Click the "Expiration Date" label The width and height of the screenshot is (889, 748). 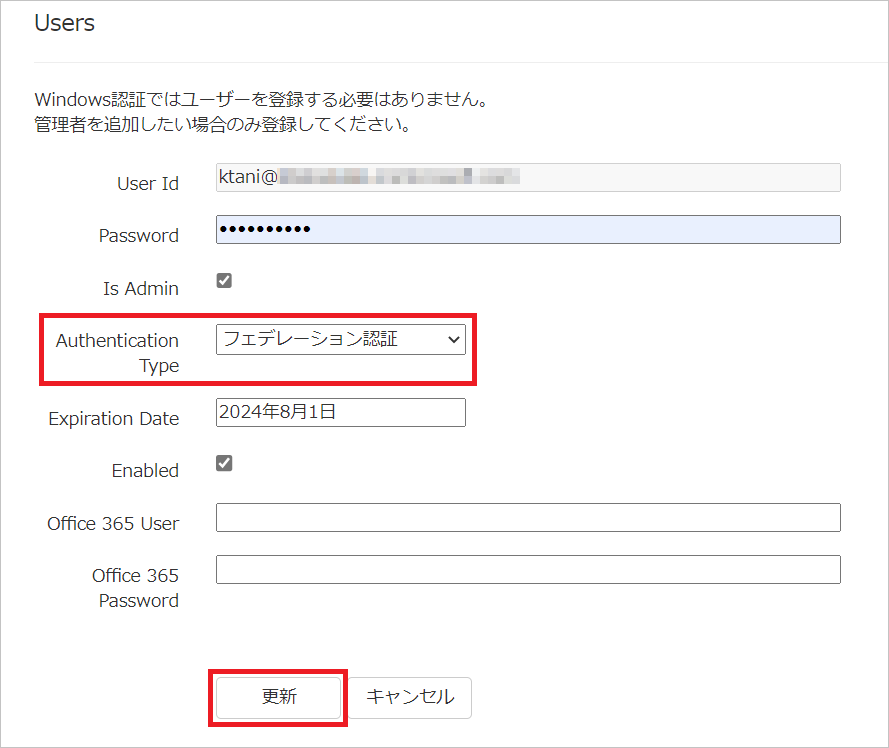click(113, 419)
